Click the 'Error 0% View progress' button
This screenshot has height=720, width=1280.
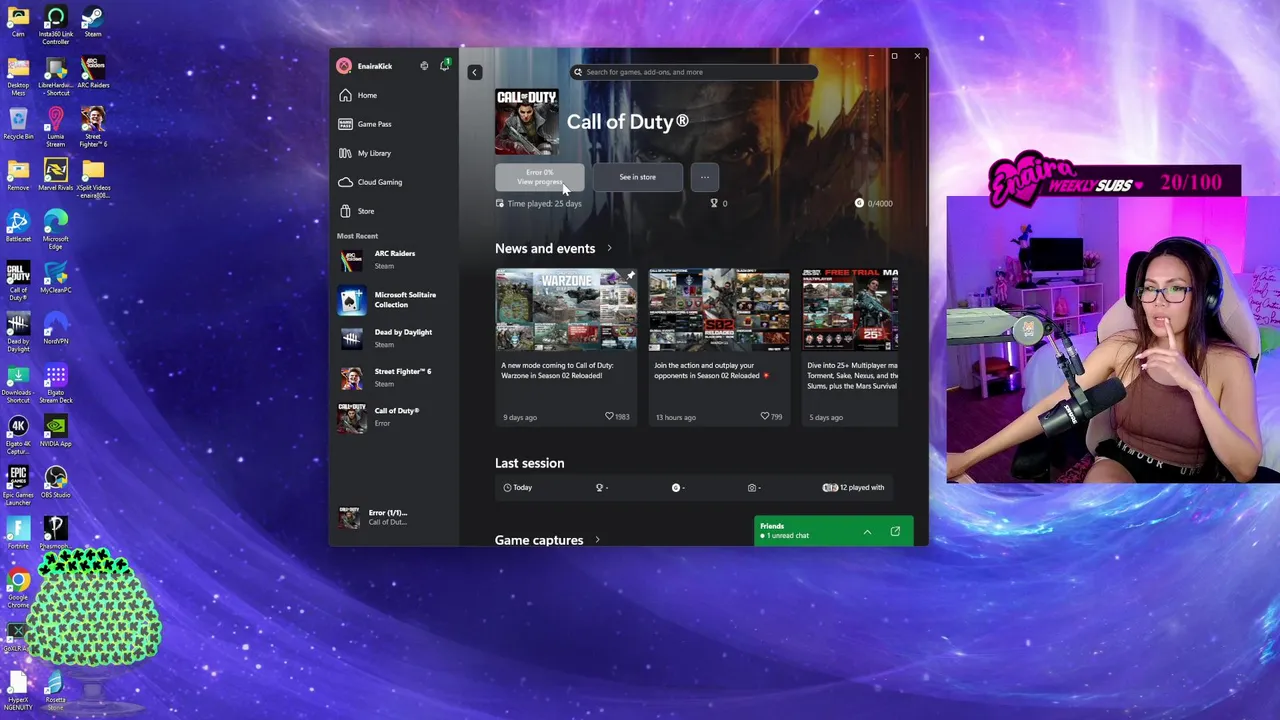click(539, 177)
